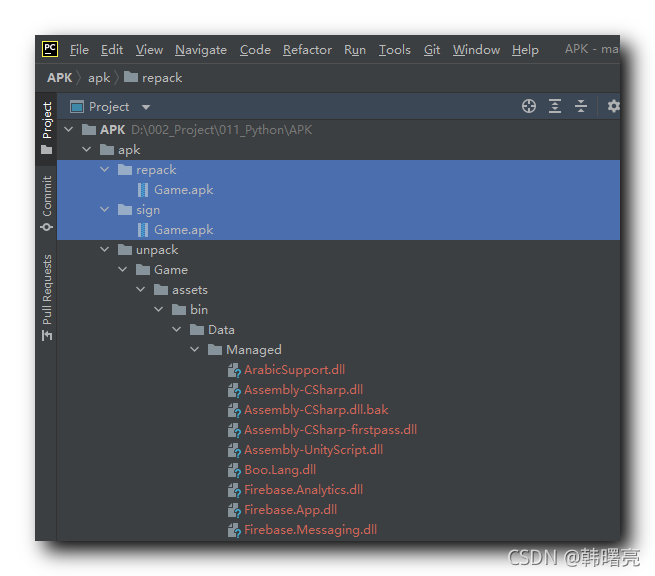This screenshot has height=576, width=655.
Task: Open the Commit tool window side tab
Action: click(x=47, y=203)
